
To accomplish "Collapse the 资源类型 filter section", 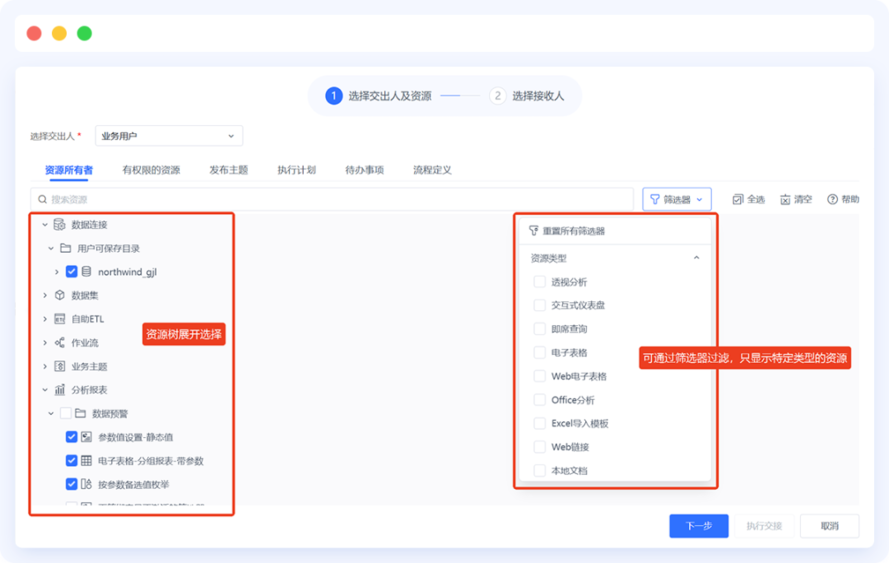I will pyautogui.click(x=697, y=258).
